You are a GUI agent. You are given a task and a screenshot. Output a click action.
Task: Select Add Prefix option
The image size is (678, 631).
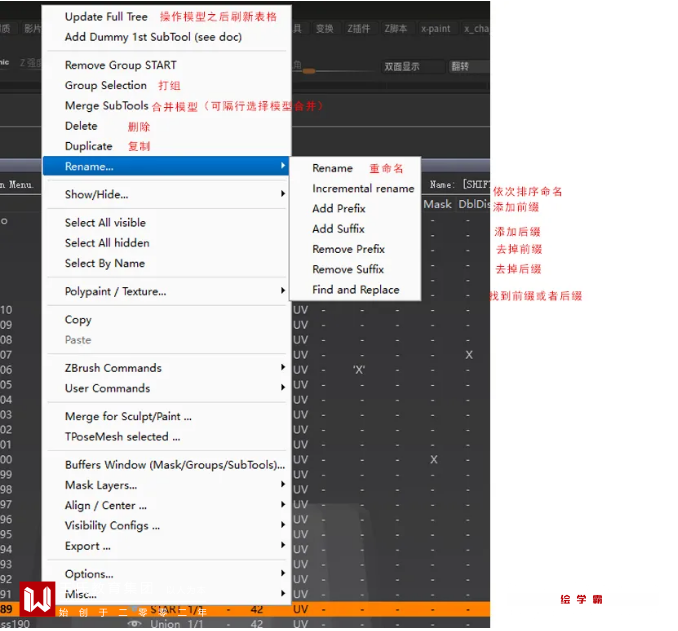click(x=339, y=209)
